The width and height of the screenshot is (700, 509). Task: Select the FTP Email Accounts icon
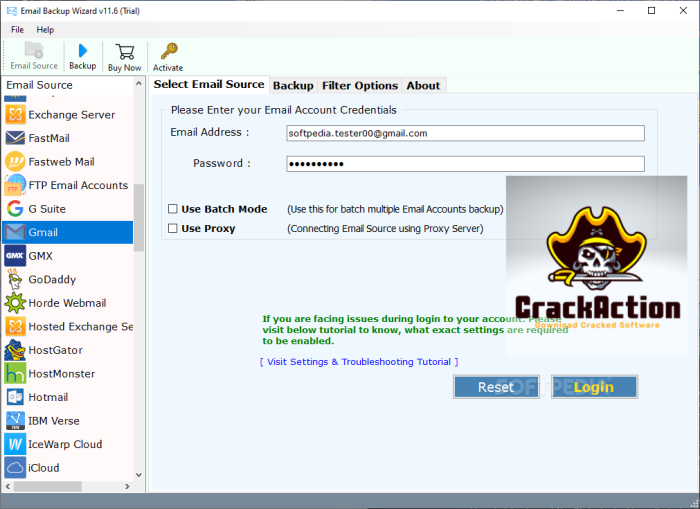15,185
